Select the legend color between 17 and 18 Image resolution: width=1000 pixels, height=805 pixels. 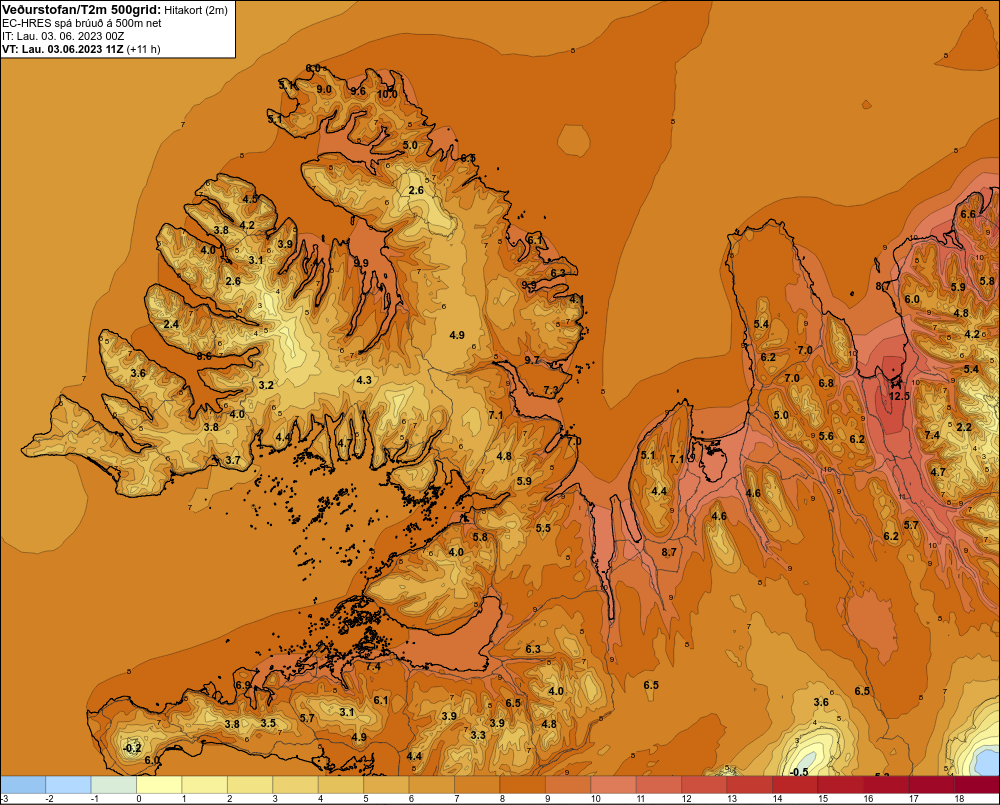931,784
